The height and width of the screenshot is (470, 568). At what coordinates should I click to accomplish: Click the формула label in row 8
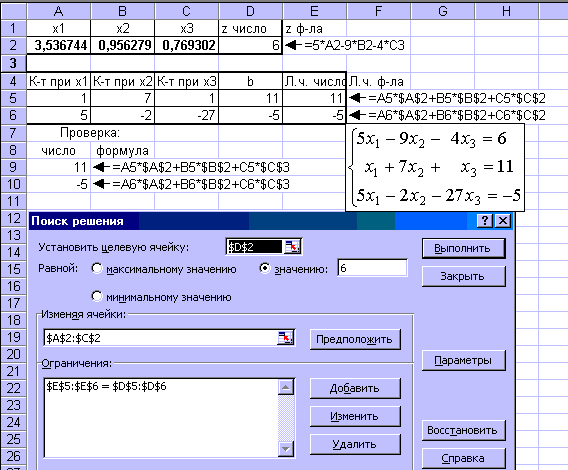pos(122,150)
